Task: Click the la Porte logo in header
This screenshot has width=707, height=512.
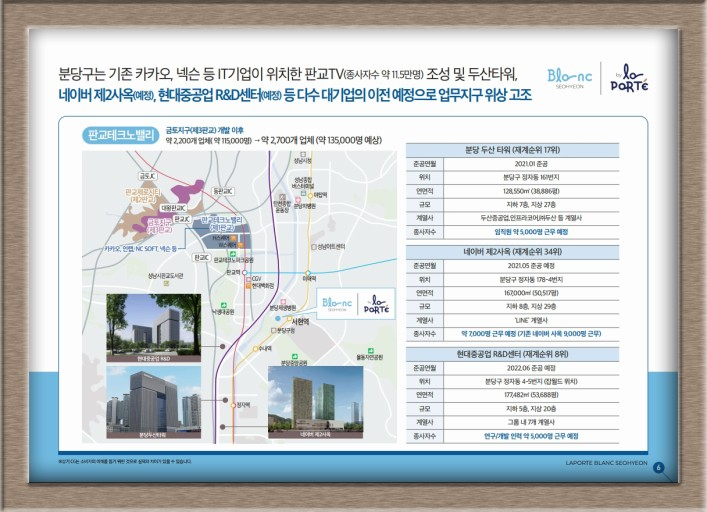Action: pyautogui.click(x=629, y=78)
